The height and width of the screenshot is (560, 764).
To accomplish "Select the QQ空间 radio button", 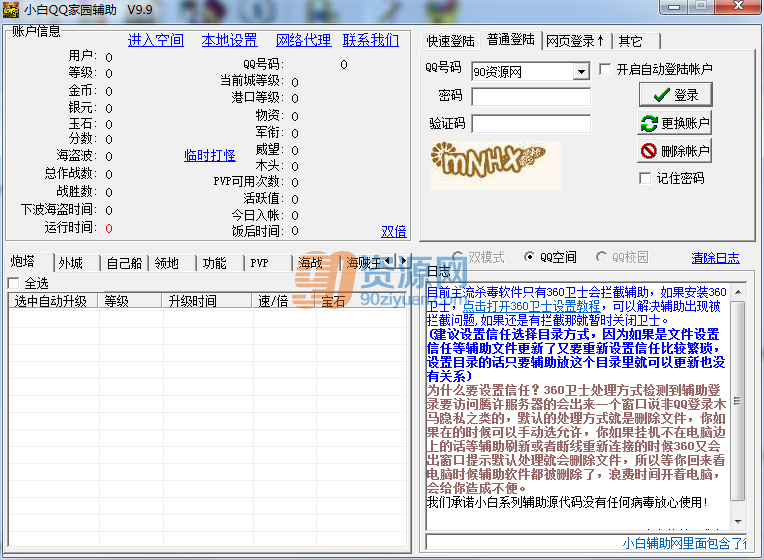I will click(x=529, y=256).
